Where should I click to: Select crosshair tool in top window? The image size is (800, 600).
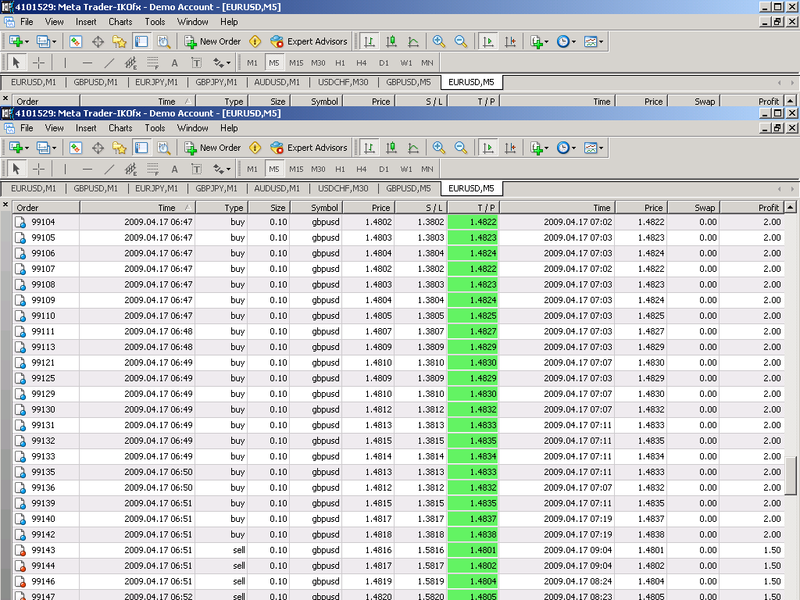38,63
